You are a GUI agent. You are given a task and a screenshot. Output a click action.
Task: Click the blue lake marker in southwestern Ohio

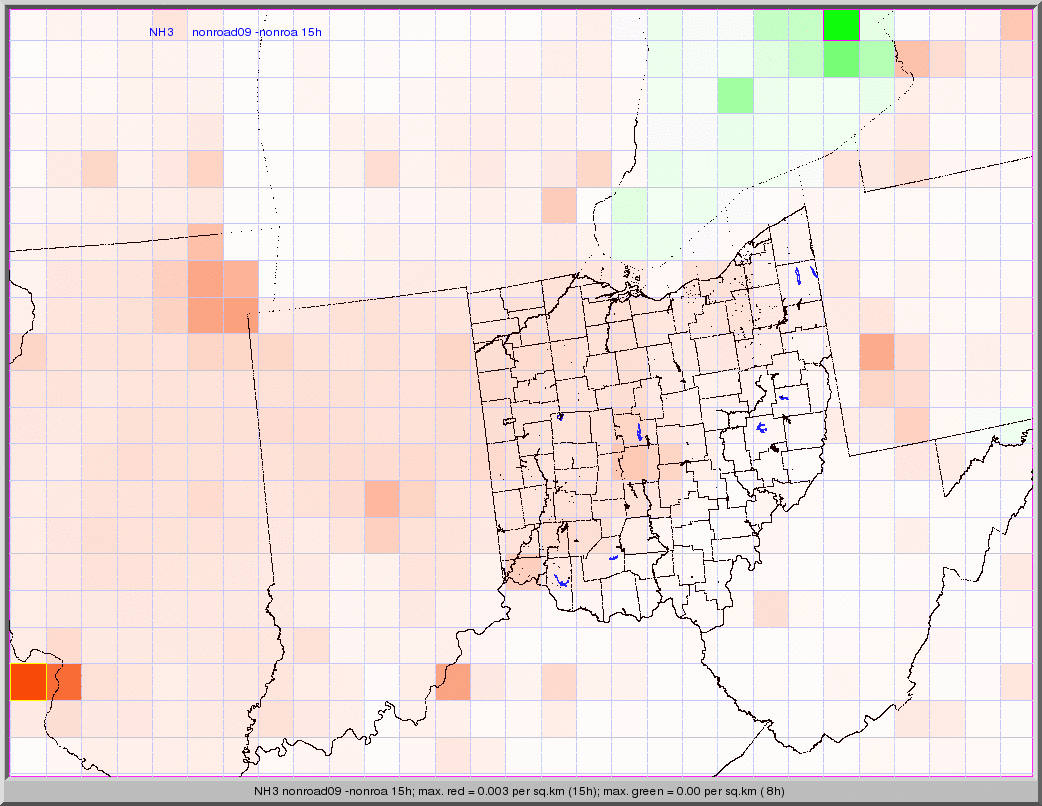[x=562, y=581]
